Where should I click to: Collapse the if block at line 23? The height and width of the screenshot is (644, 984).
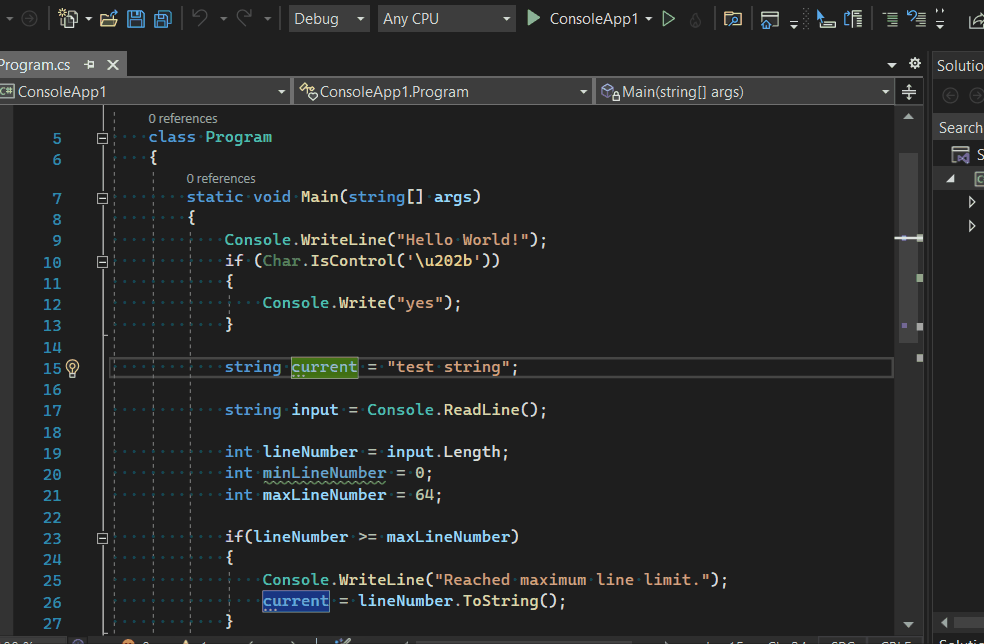[102, 538]
